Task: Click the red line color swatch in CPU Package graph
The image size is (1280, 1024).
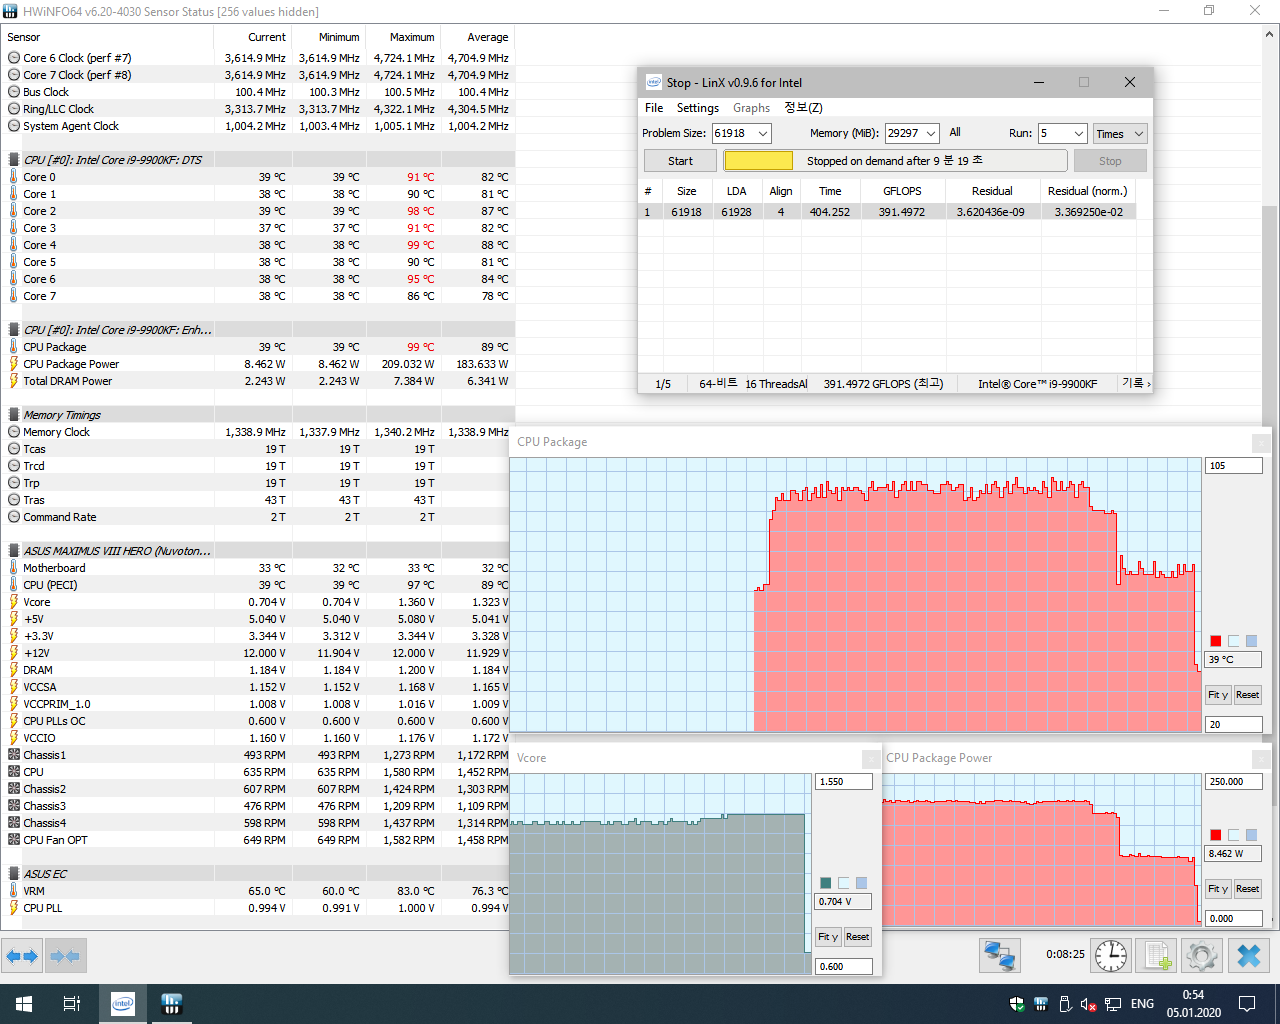Action: (x=1216, y=641)
